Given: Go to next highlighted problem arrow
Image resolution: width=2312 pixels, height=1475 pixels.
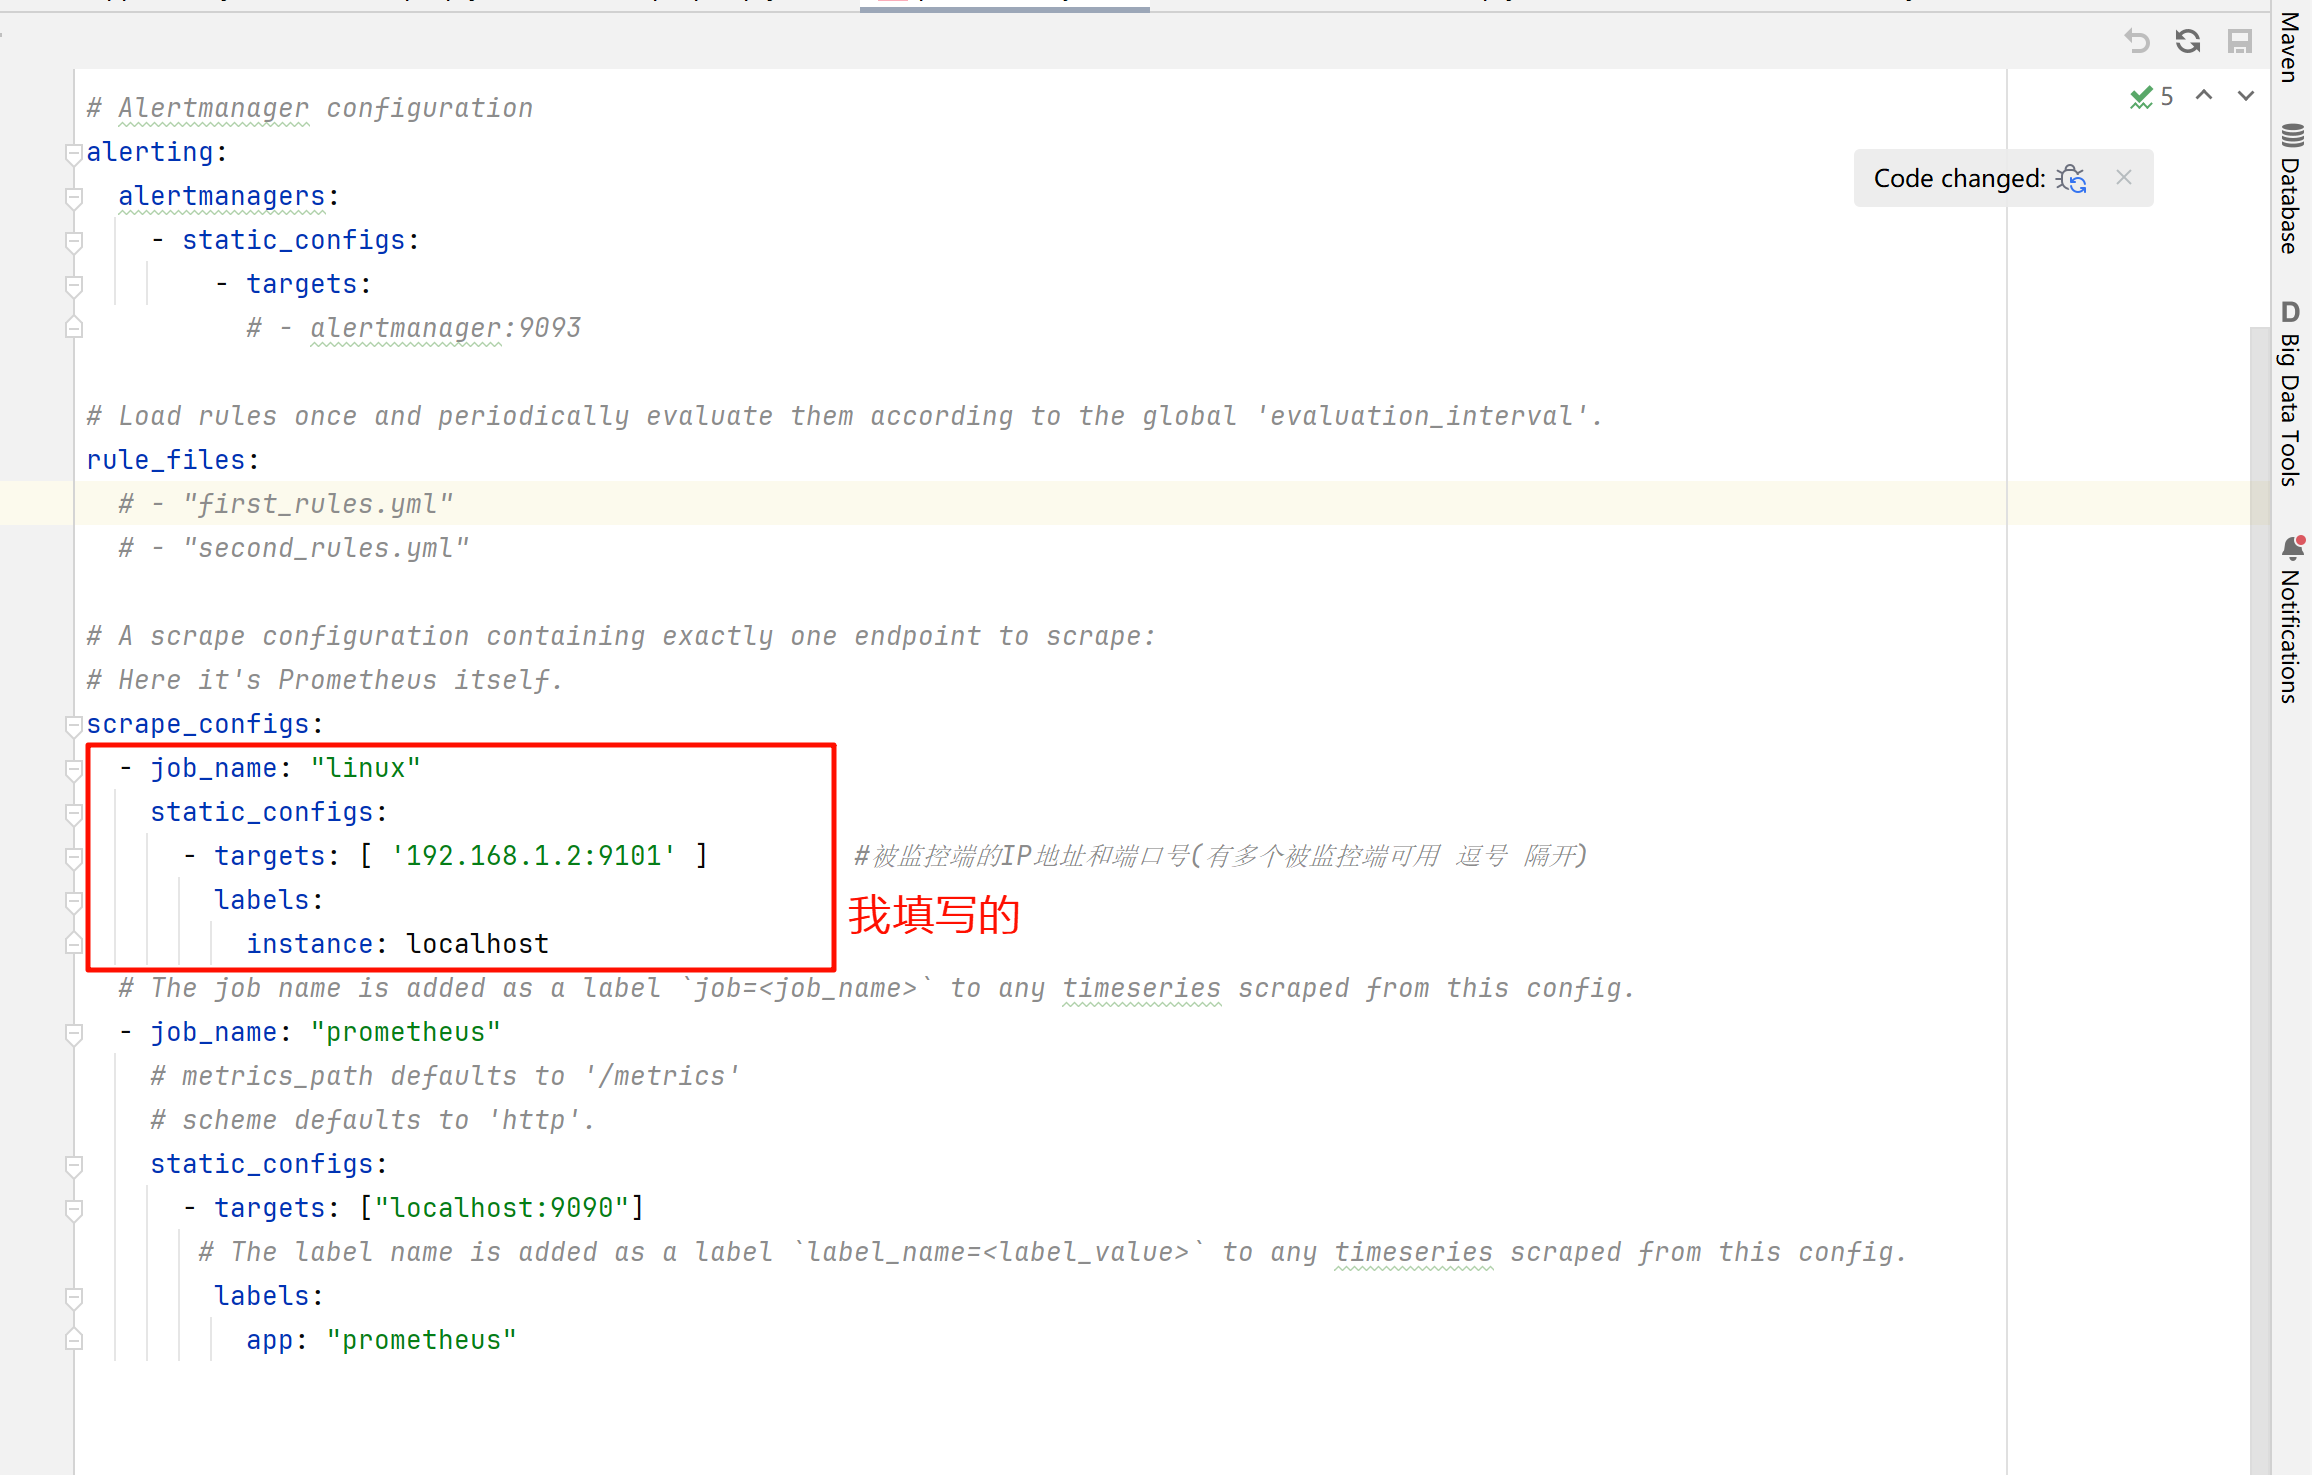Looking at the screenshot, I should (x=2246, y=96).
